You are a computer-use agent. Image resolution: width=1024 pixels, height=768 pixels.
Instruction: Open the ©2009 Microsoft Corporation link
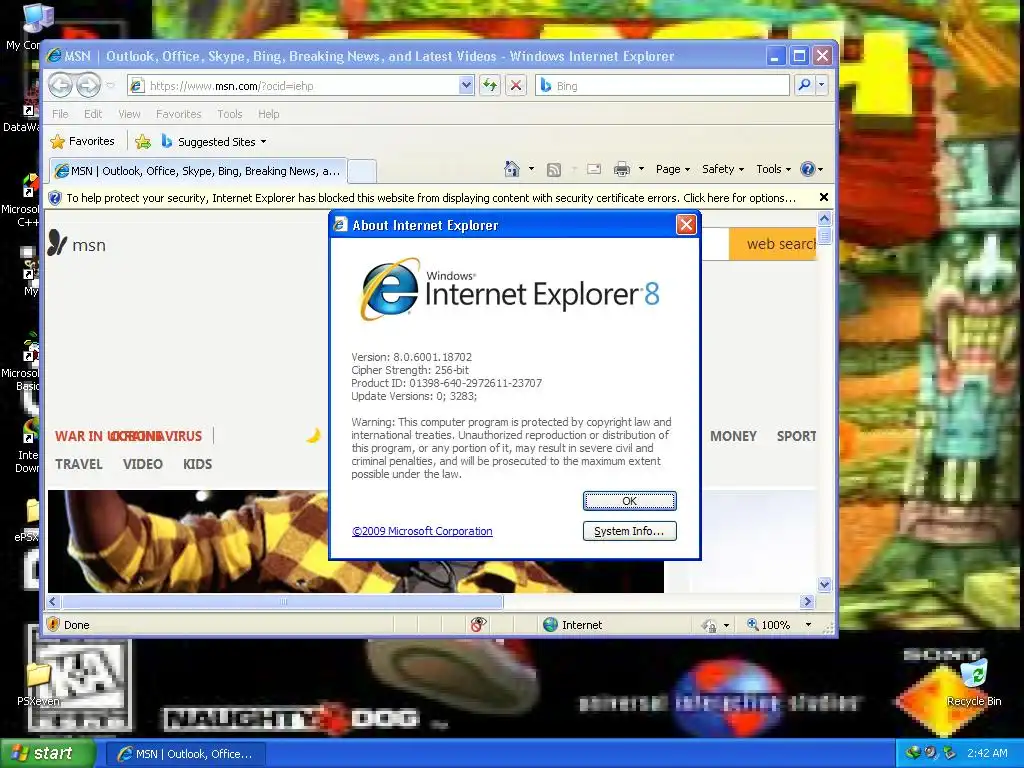tap(422, 531)
